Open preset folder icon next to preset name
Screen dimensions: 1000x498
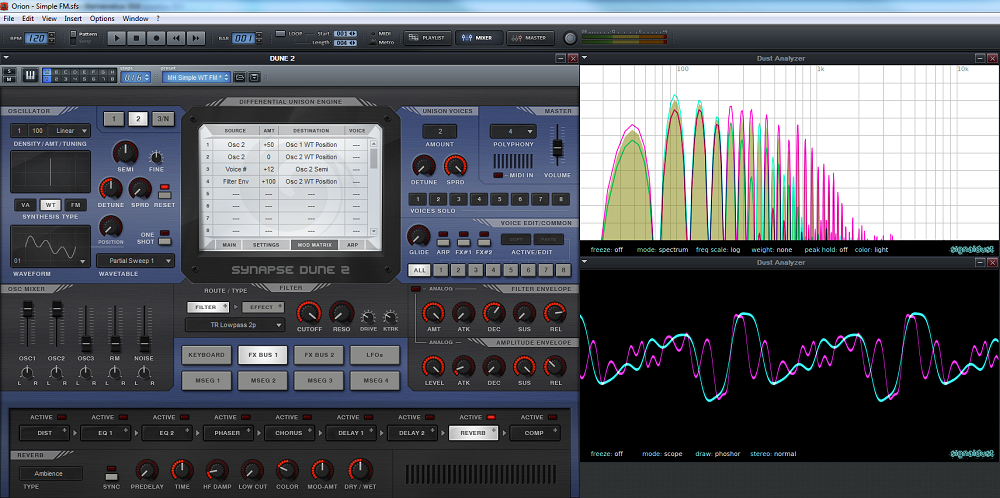240,77
